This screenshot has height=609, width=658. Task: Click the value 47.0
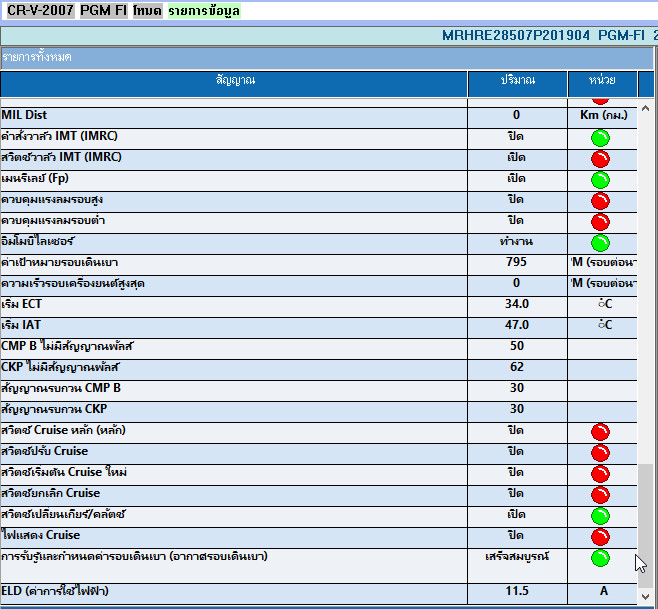(x=517, y=325)
